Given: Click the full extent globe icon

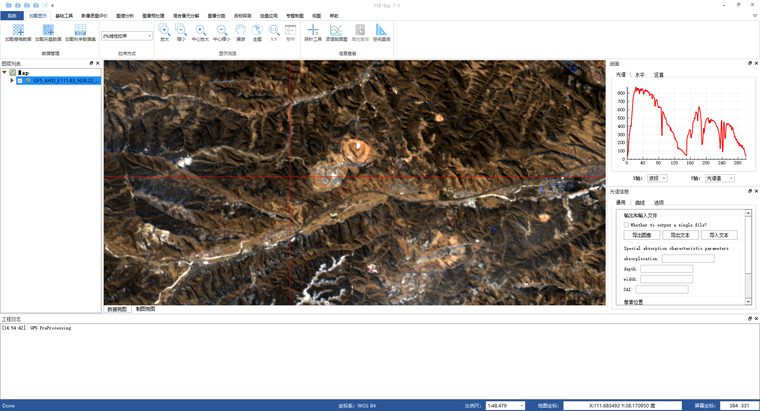Looking at the screenshot, I should coord(257,31).
